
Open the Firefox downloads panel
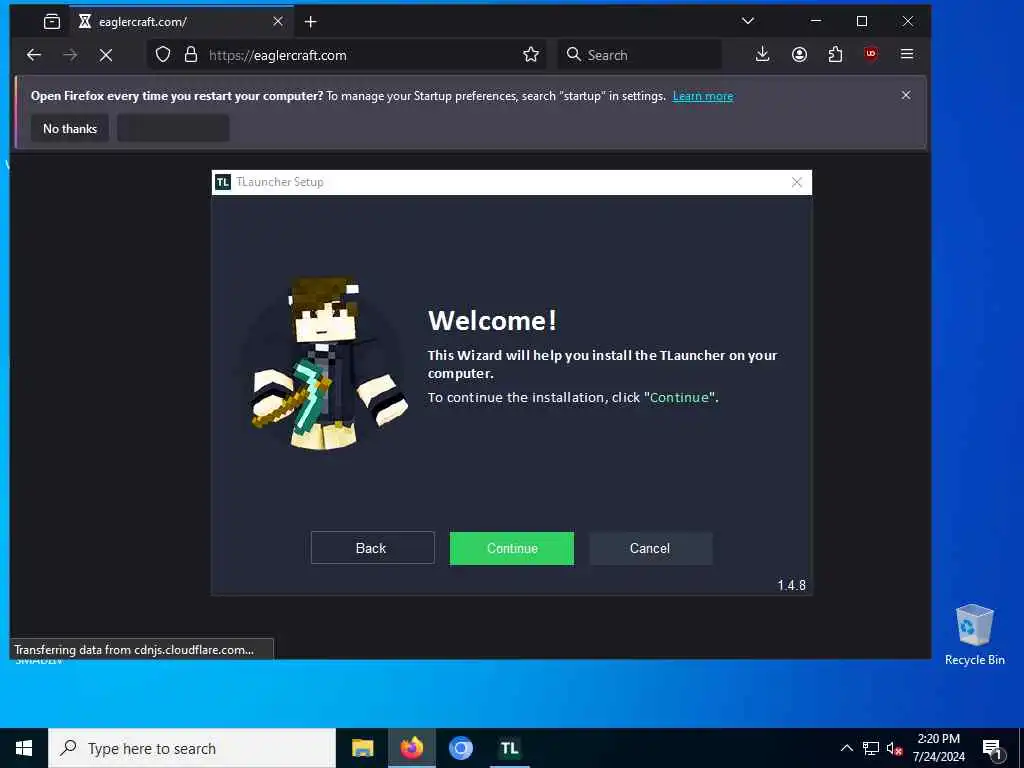click(x=762, y=55)
